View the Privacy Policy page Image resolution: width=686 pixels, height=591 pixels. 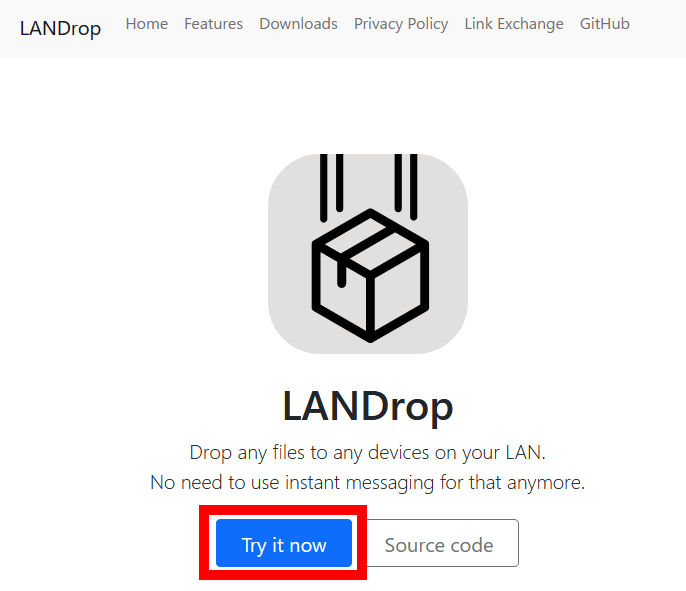coord(401,24)
